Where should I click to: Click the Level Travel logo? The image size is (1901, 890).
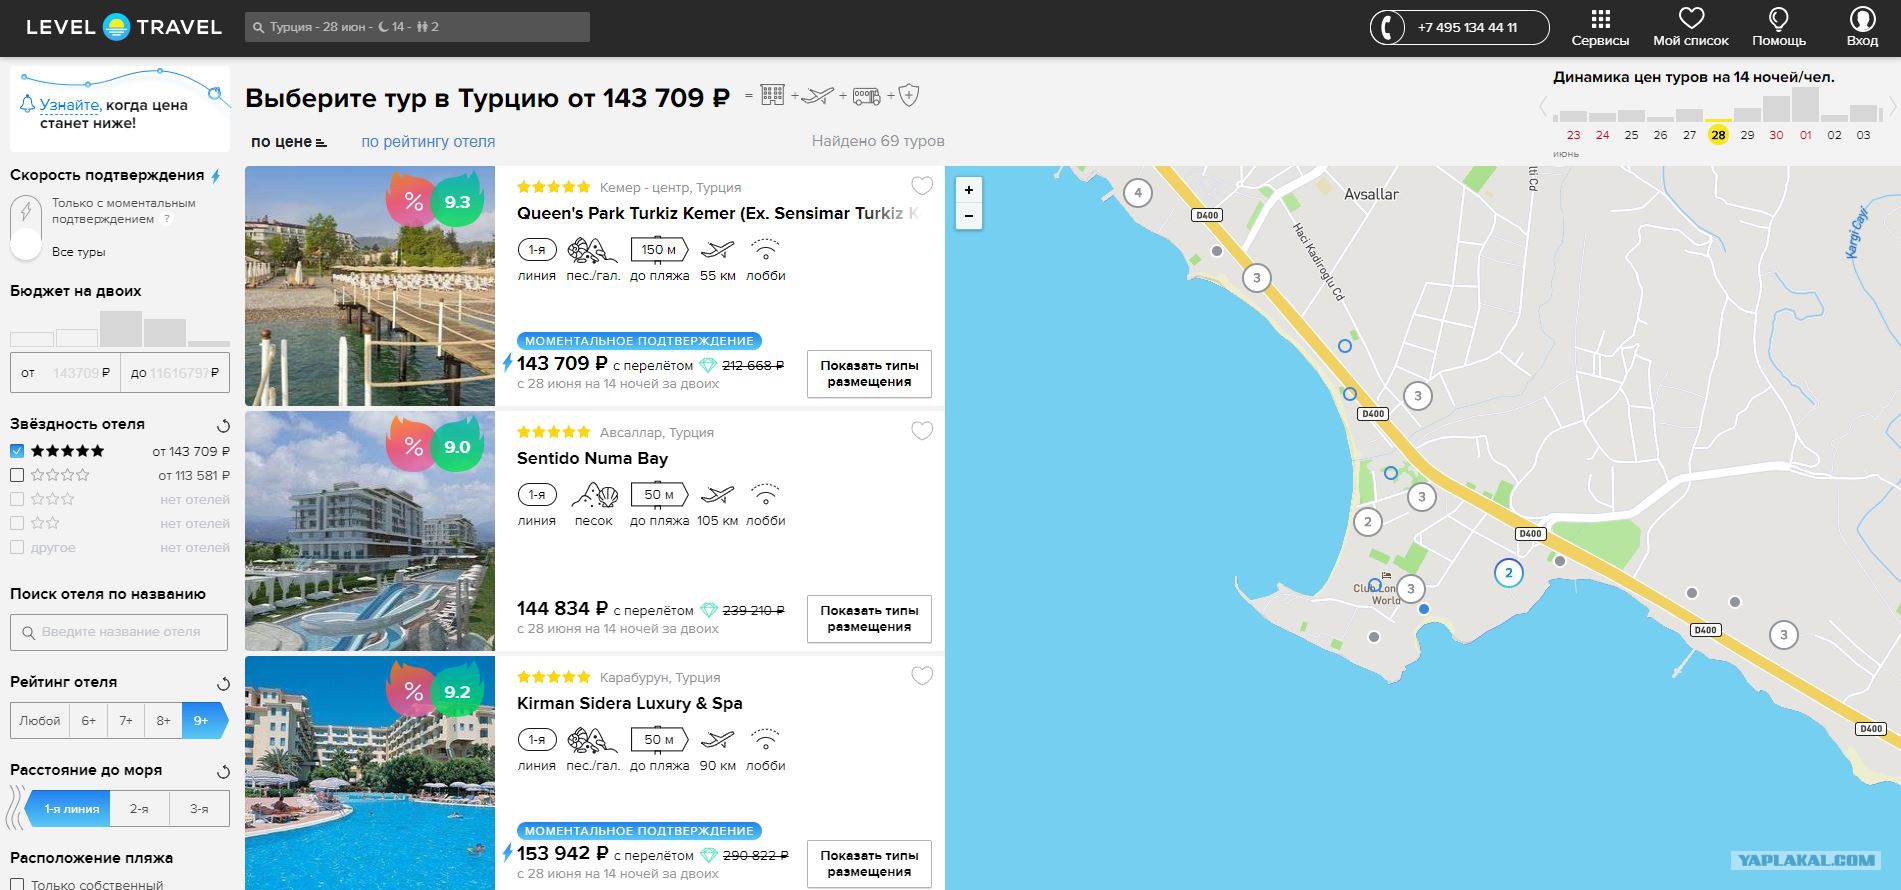click(124, 27)
